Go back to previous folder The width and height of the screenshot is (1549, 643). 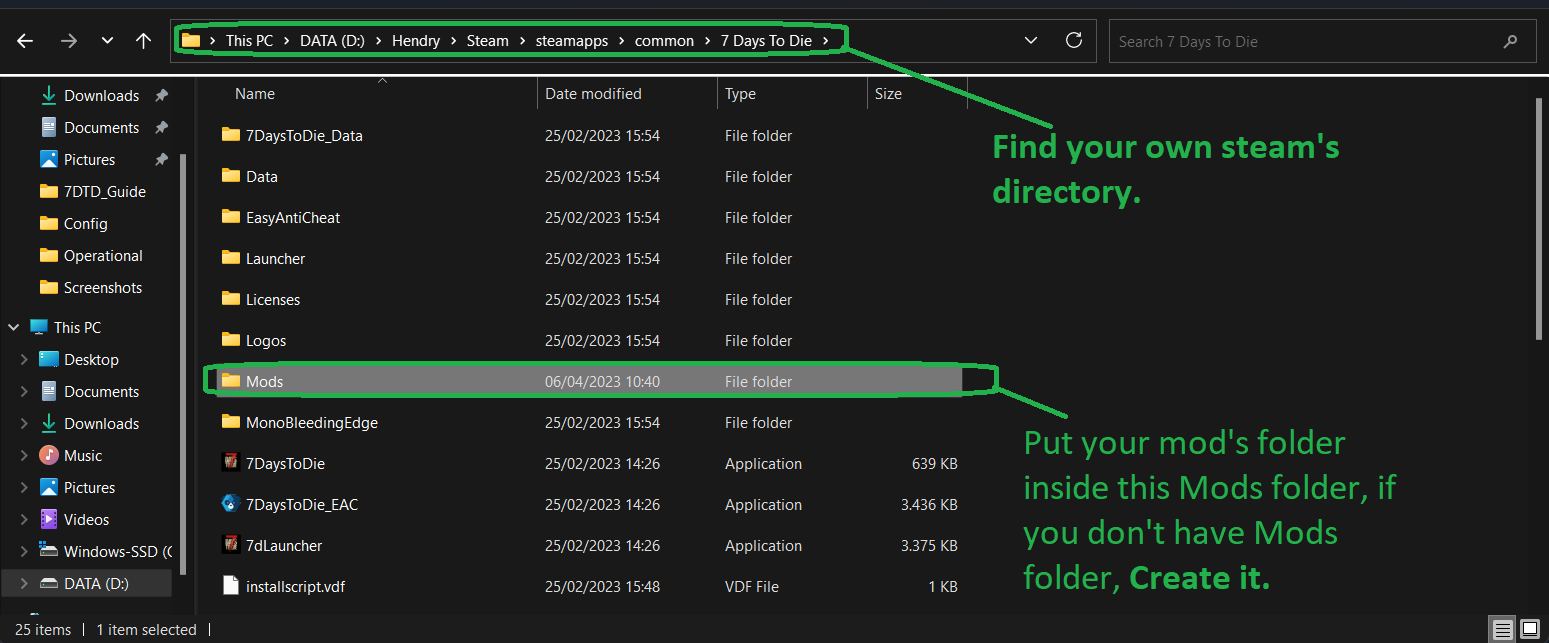click(x=25, y=41)
